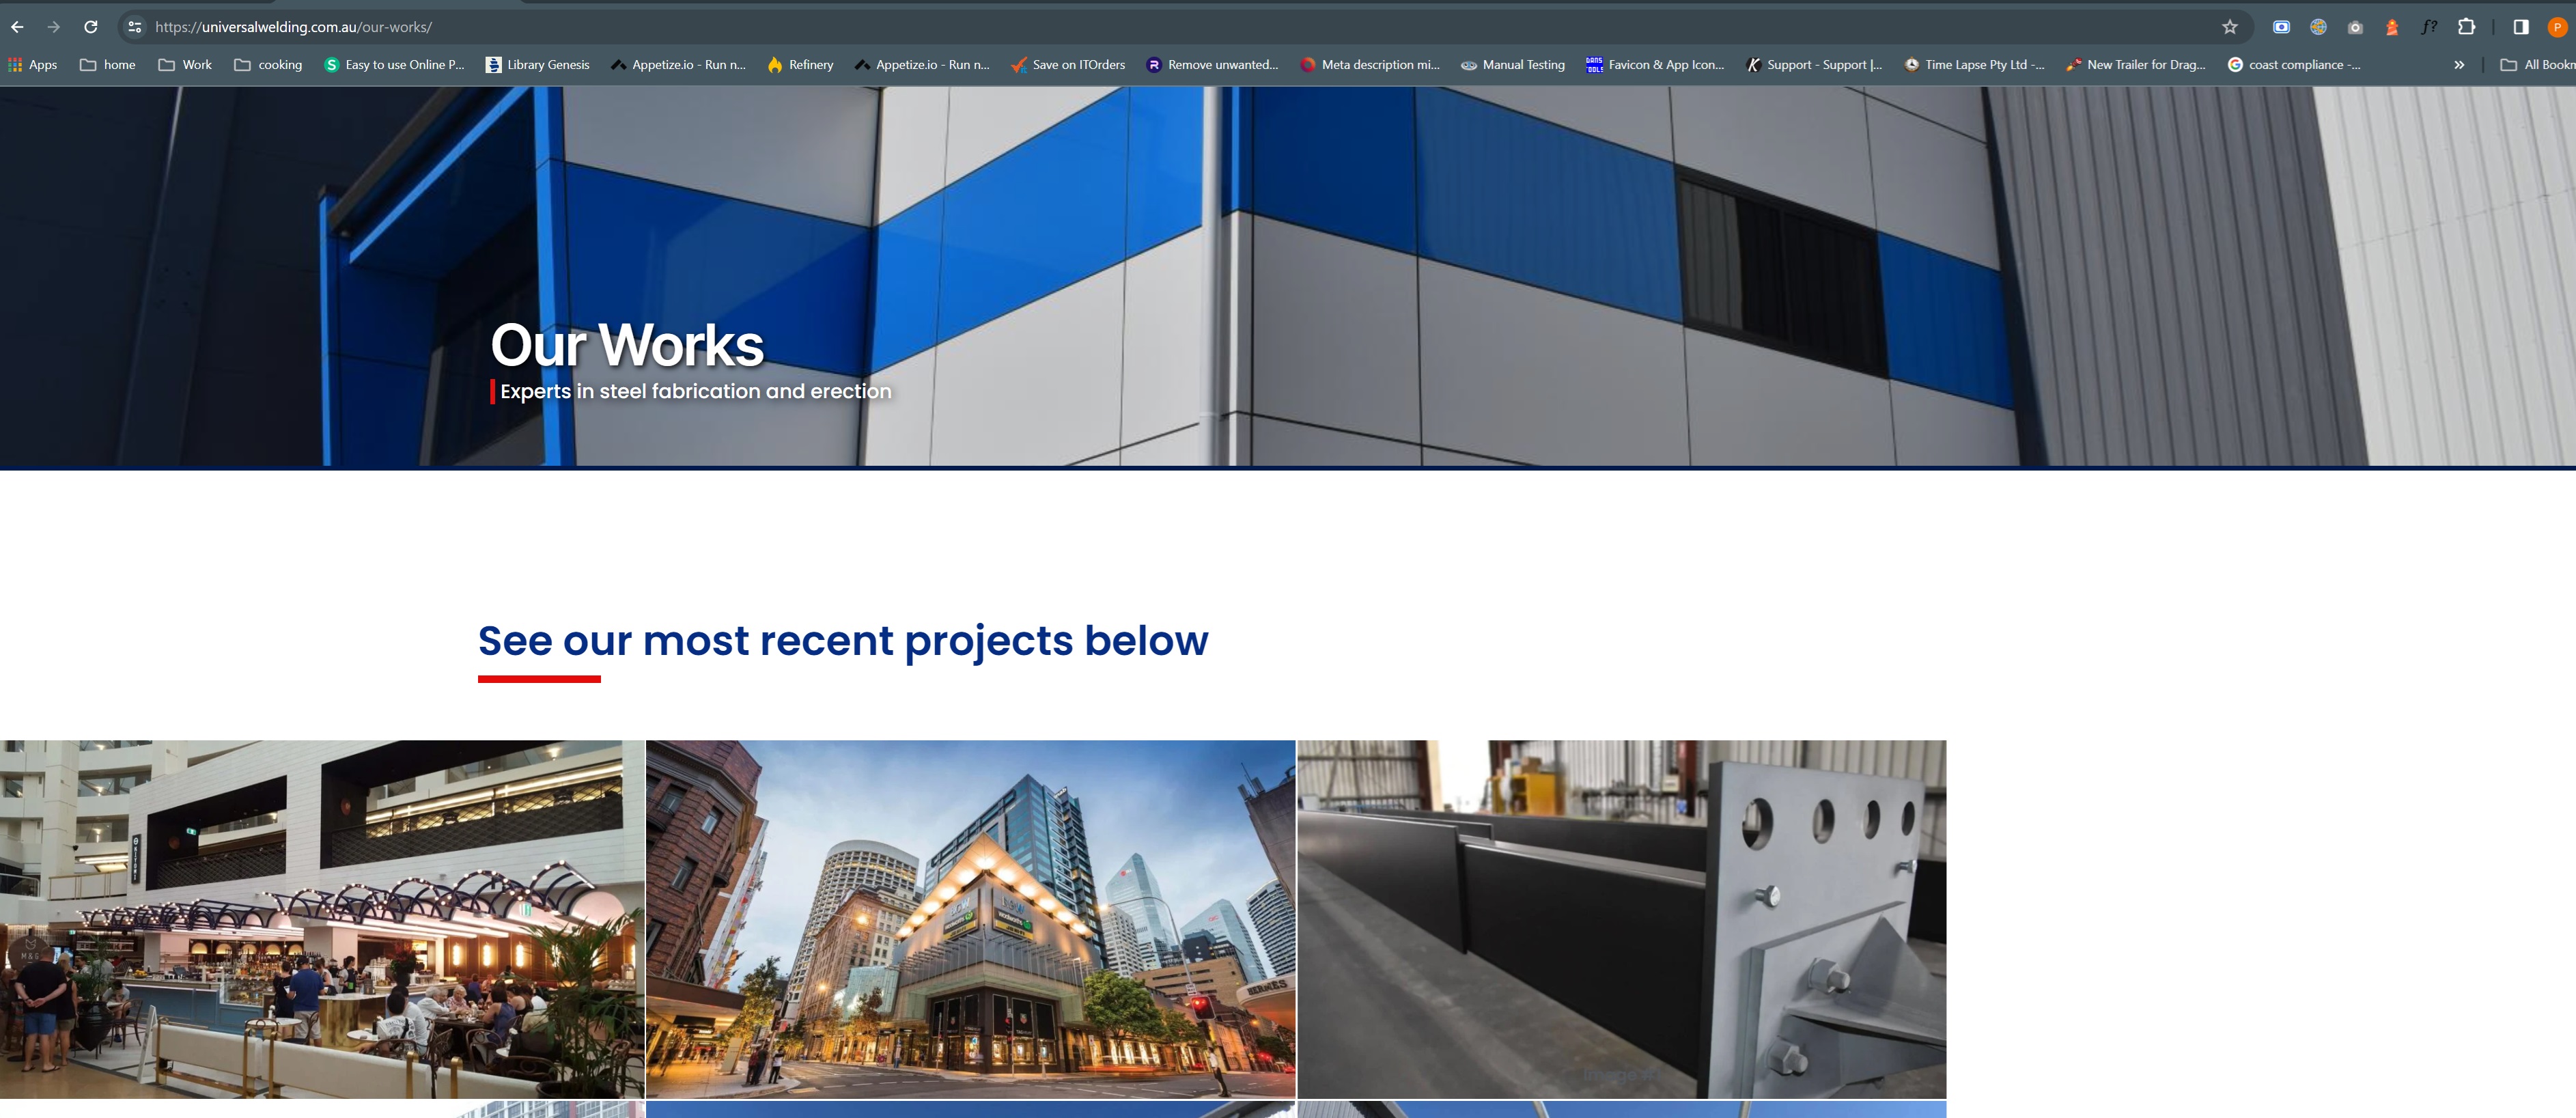Viewport: 2576px width, 1118px height.
Task: Open the Manual Testing bookmark
Action: pos(1513,65)
